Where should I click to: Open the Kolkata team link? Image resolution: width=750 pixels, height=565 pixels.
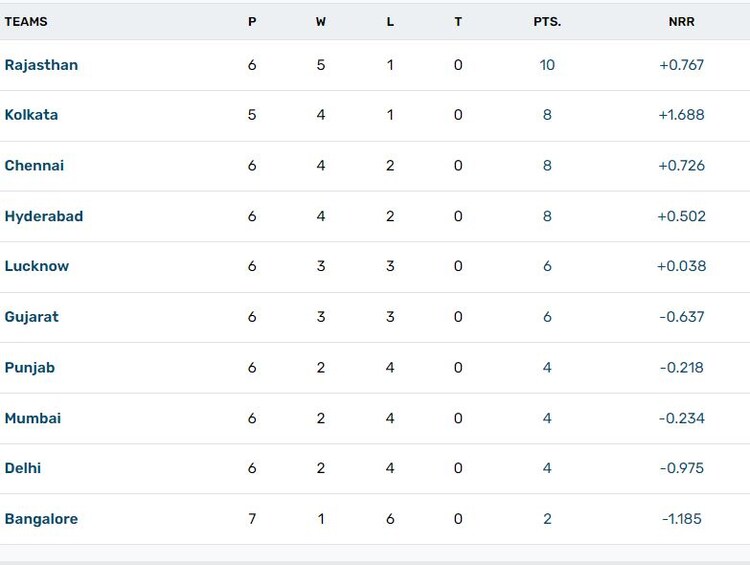(x=31, y=115)
